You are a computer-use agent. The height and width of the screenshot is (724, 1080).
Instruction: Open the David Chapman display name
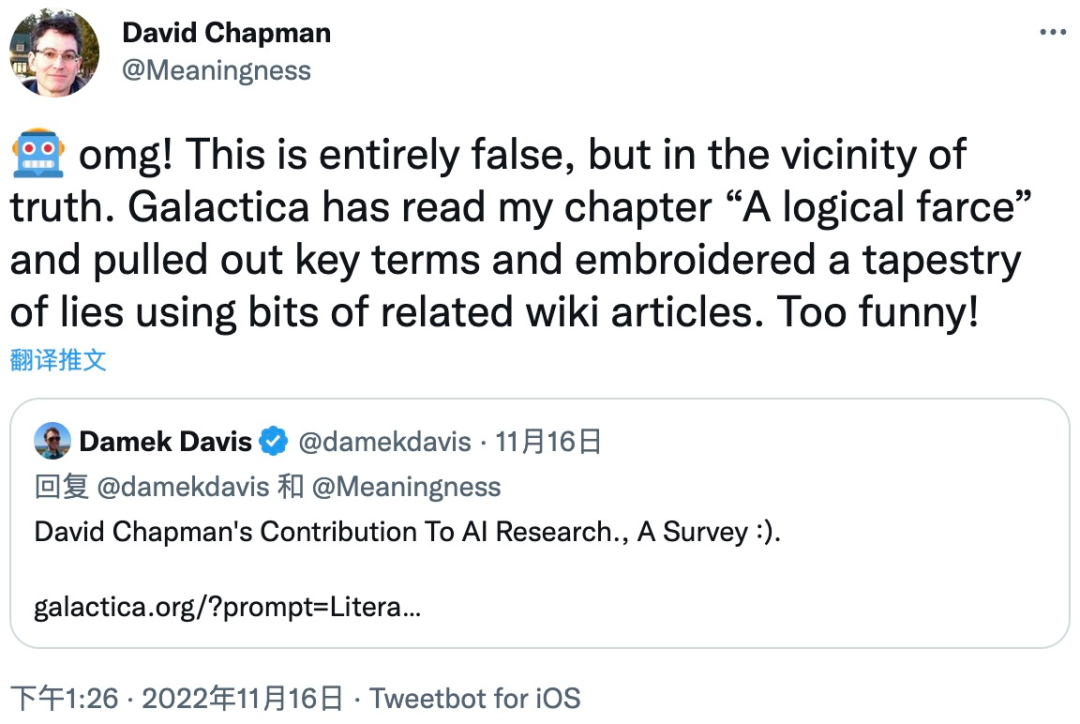point(227,33)
